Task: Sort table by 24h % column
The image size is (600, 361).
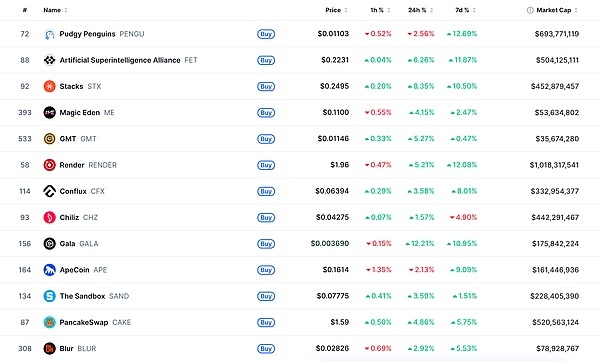Action: point(420,10)
